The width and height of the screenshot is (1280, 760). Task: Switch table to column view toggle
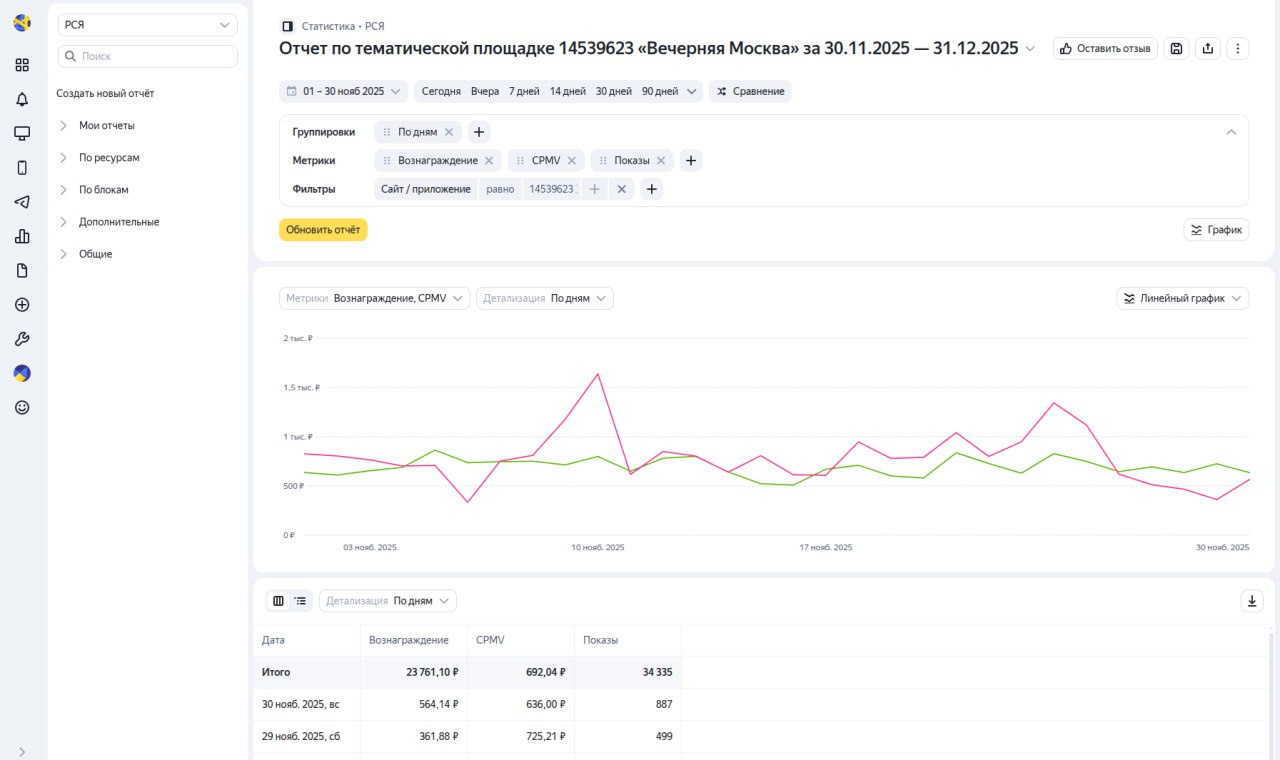click(278, 601)
